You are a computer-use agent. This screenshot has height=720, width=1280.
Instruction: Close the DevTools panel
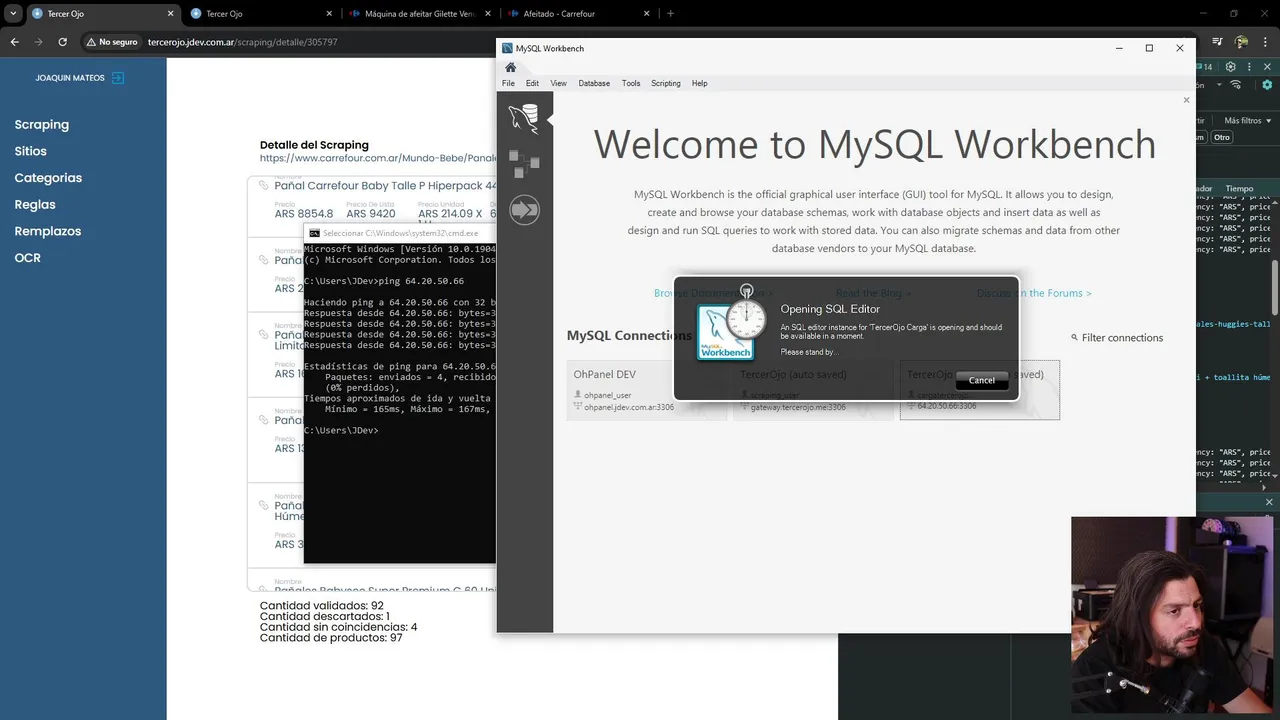coord(1267,67)
